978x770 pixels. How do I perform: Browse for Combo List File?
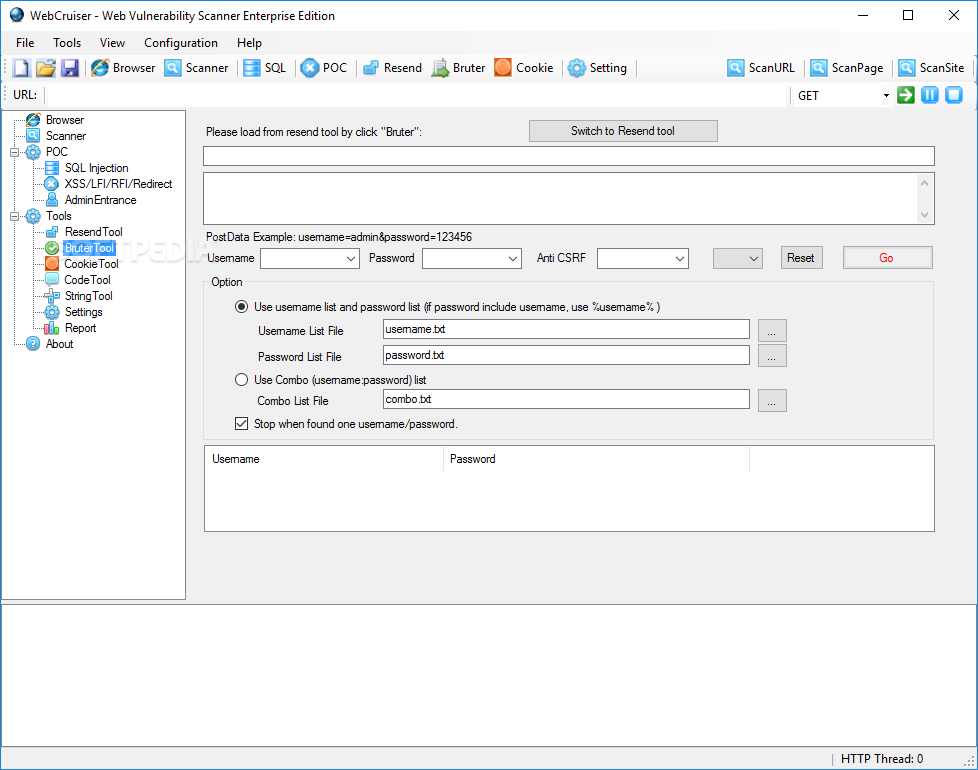pyautogui.click(x=772, y=400)
